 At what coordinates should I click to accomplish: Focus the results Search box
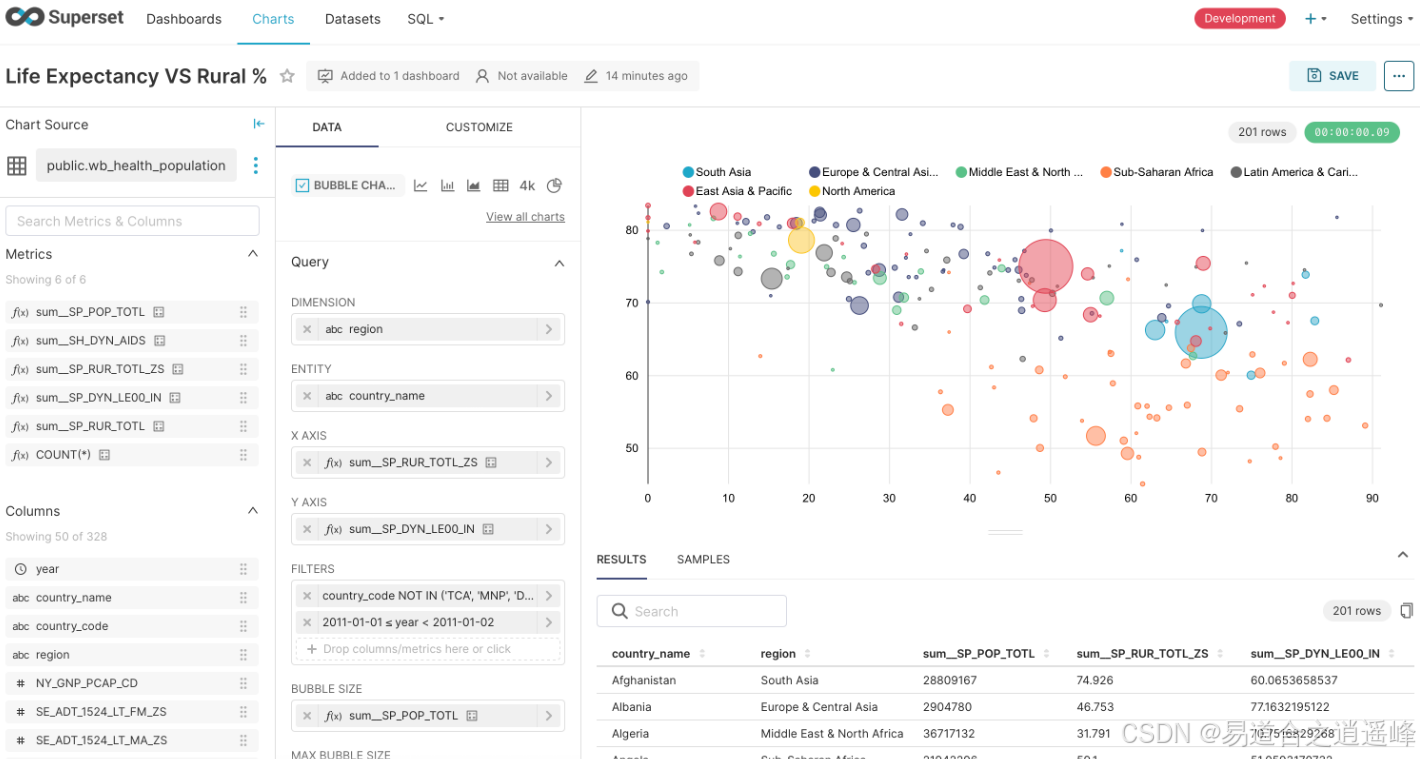(692, 611)
